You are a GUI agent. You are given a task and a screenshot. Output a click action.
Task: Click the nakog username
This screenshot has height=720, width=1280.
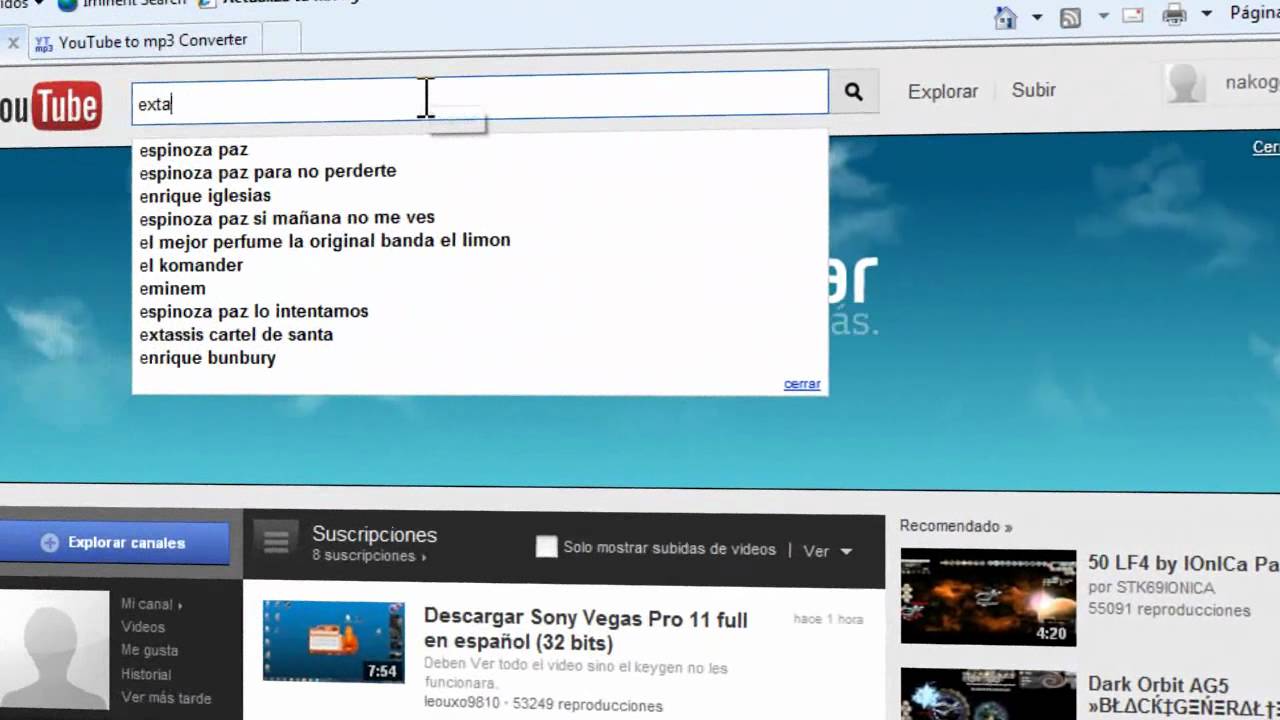[x=1252, y=83]
